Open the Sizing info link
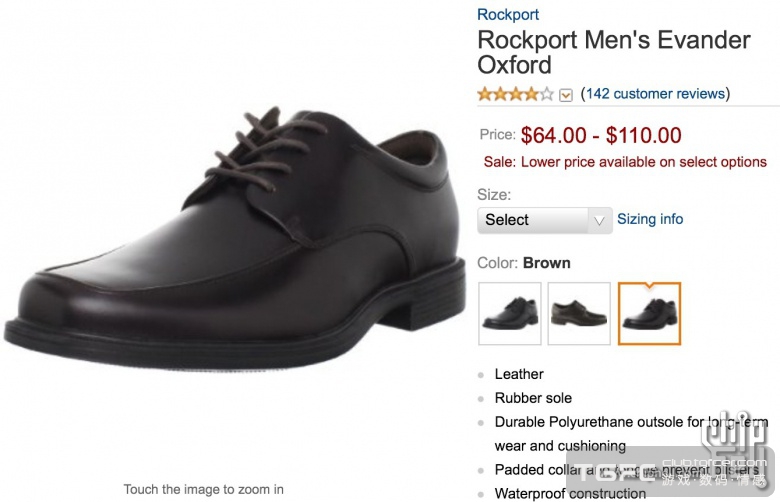The height and width of the screenshot is (502, 780). click(650, 219)
